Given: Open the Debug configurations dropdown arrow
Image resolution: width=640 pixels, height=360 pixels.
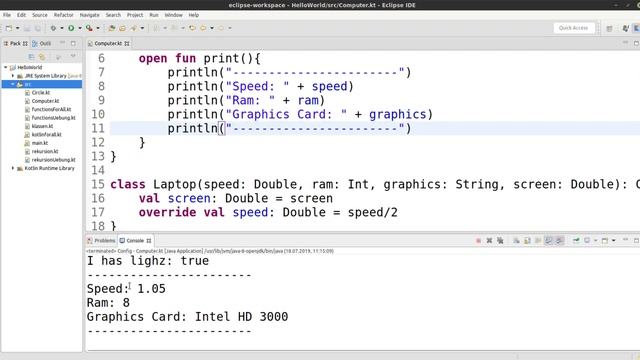Looking at the screenshot, I should point(62,28).
